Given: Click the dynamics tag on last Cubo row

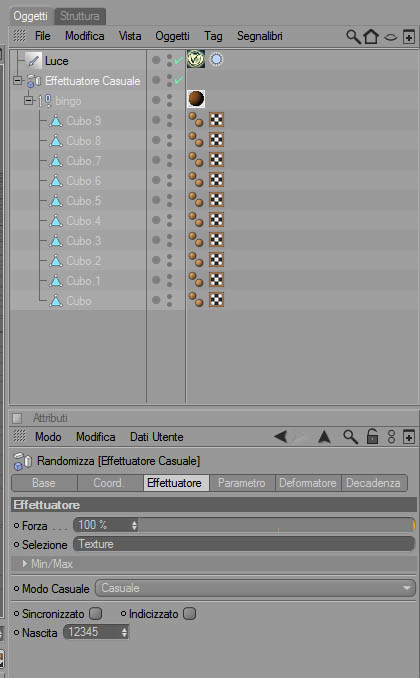Looking at the screenshot, I should (x=196, y=299).
